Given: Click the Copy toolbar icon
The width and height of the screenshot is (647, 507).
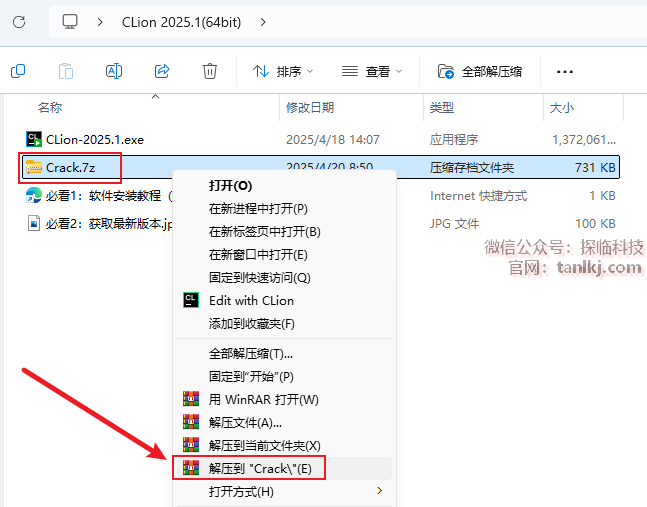Looking at the screenshot, I should 18,71.
